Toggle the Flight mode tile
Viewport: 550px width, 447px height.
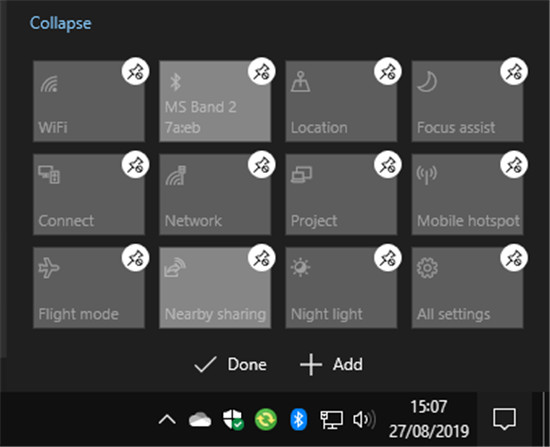(89, 288)
